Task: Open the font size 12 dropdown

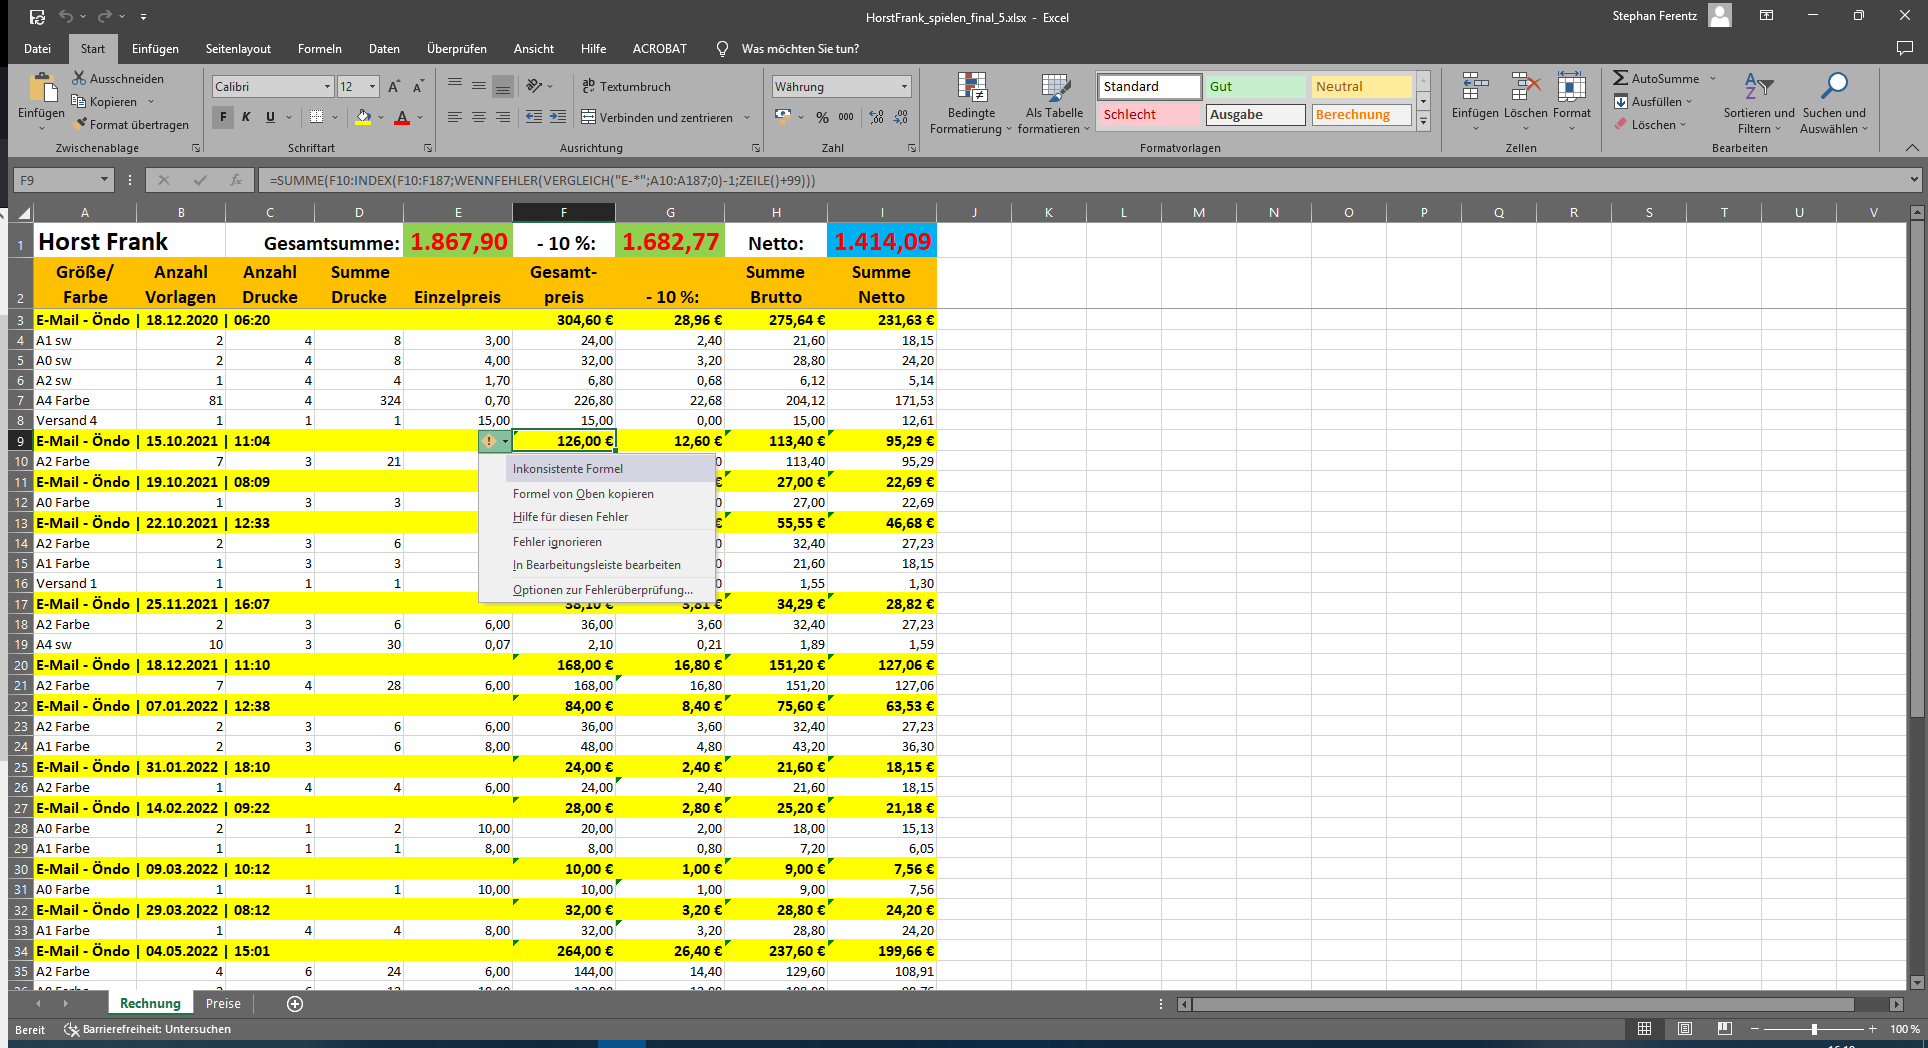Action: pos(373,87)
